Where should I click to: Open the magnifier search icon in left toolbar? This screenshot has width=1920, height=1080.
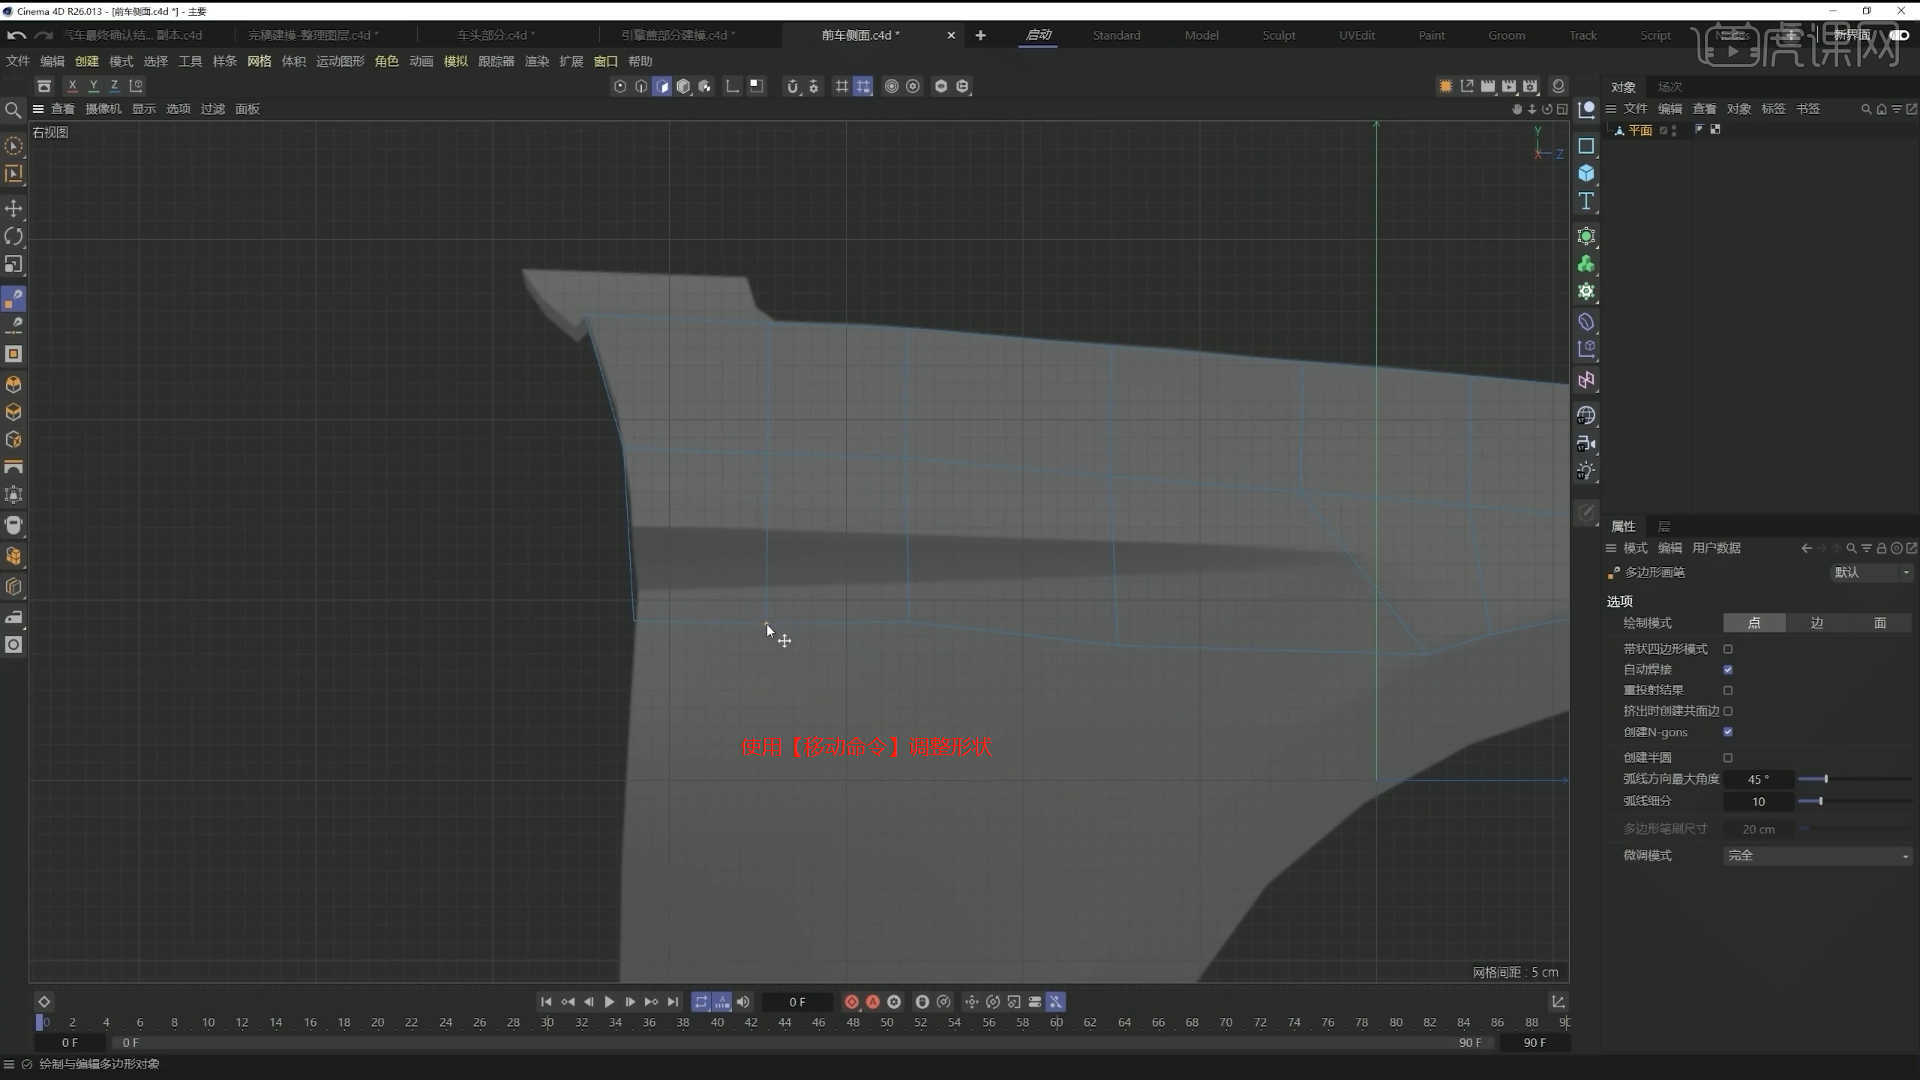point(13,110)
